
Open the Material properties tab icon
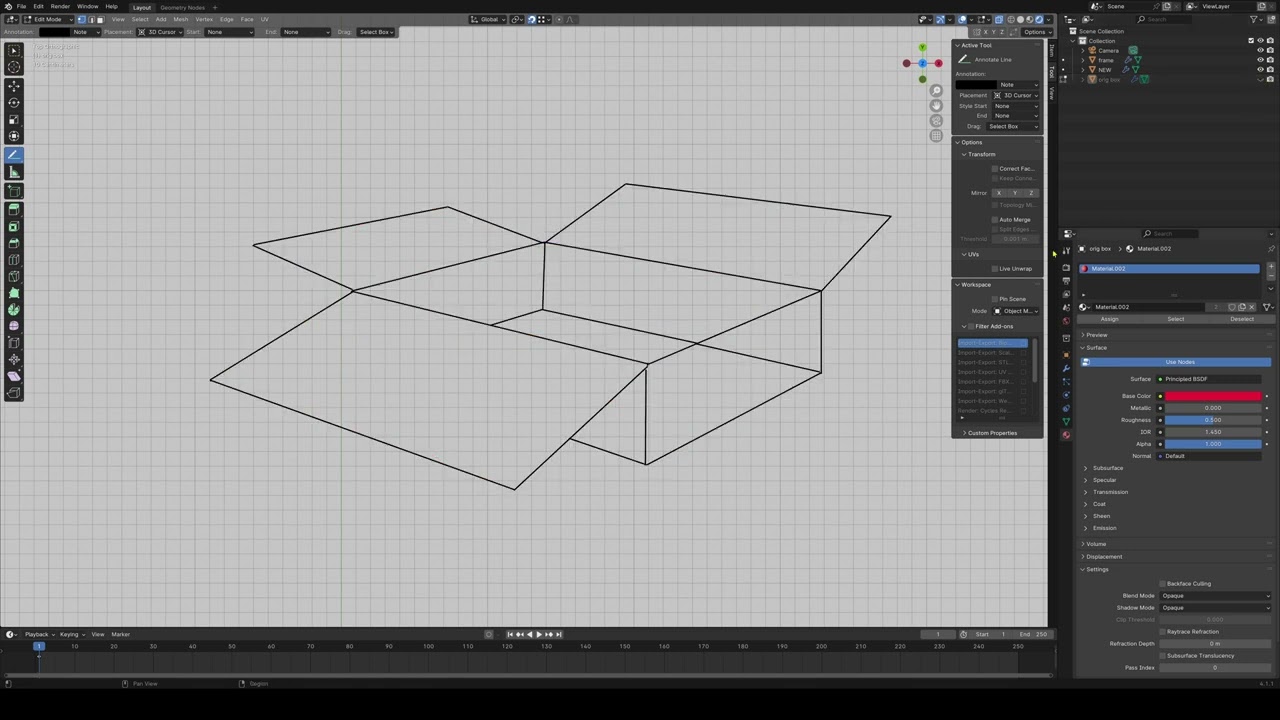tap(1066, 434)
